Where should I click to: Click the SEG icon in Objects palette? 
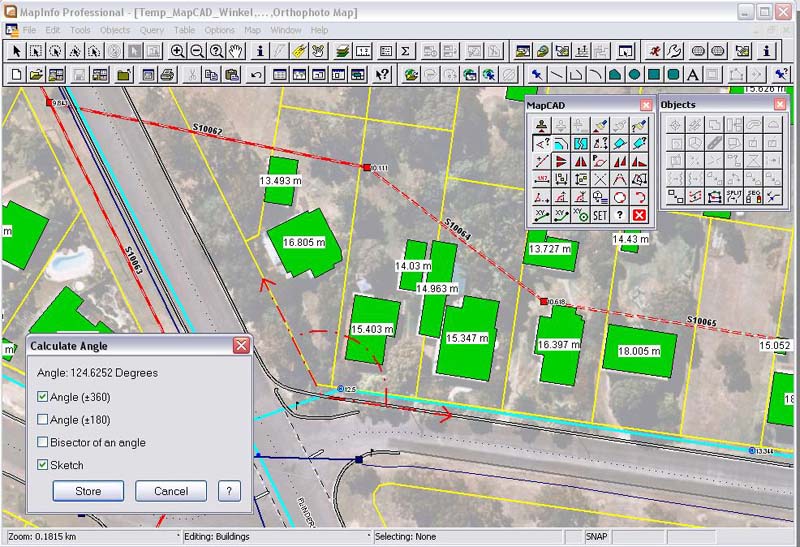coord(754,196)
